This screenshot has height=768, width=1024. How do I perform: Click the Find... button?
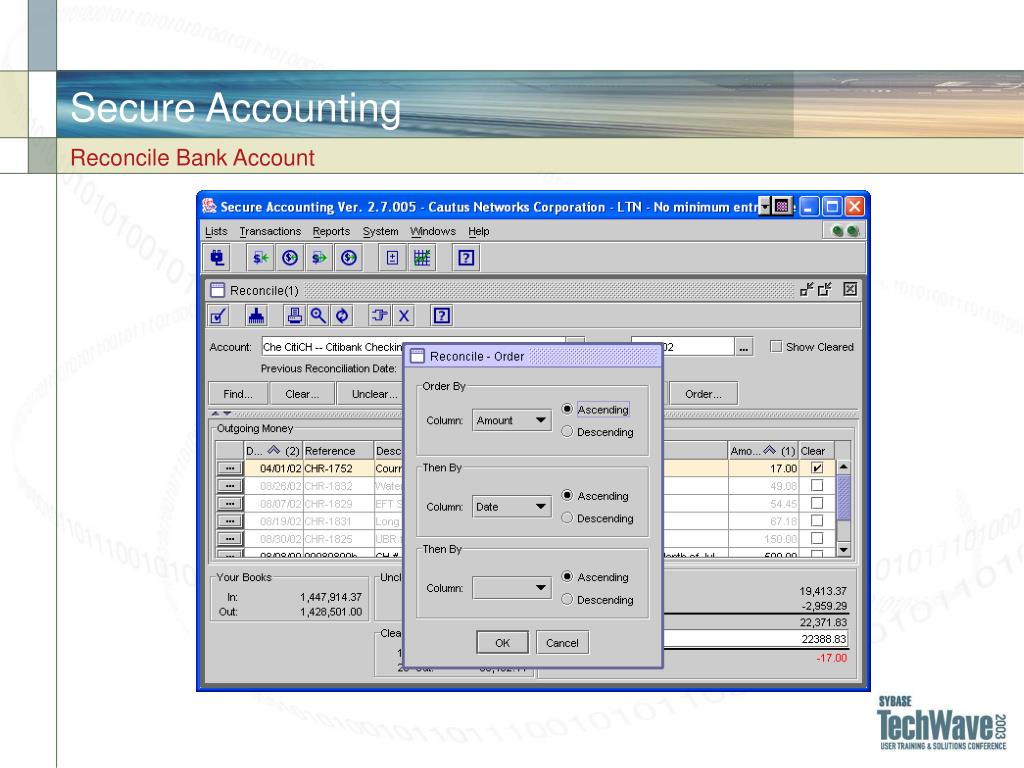(238, 394)
